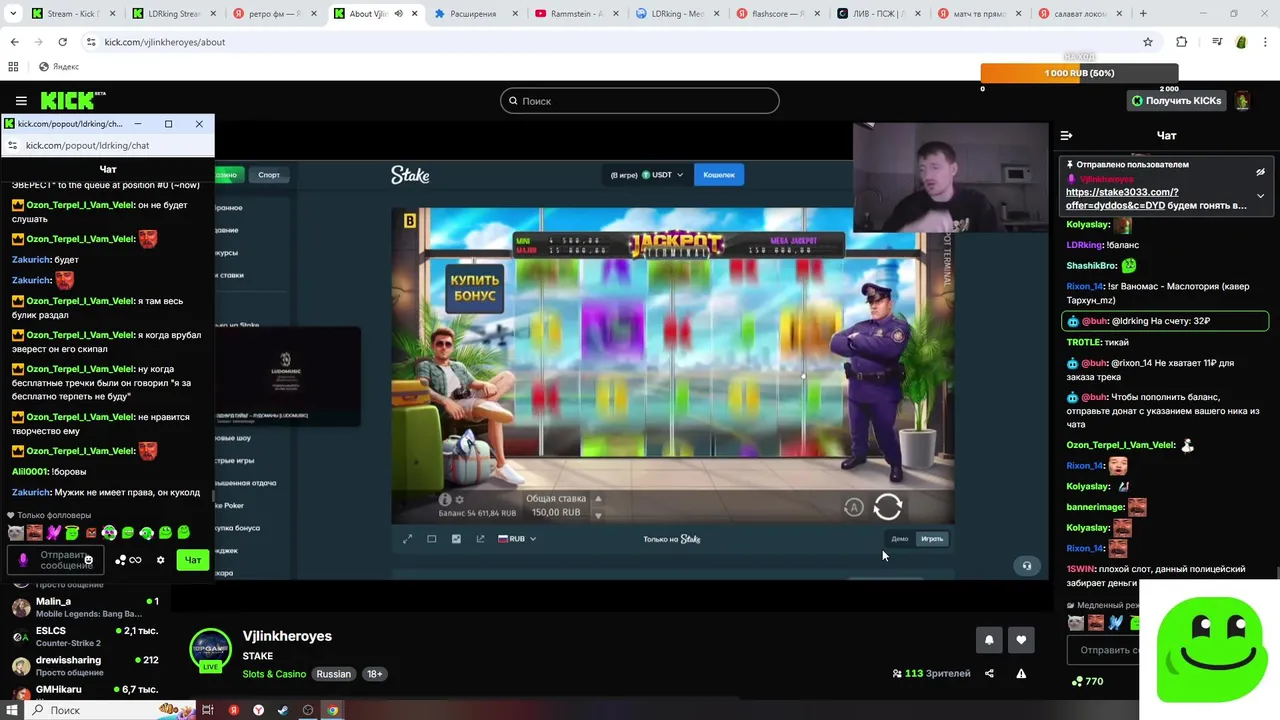1280x720 pixels.
Task: Open live stats chart icon in Stake
Action: (x=456, y=539)
